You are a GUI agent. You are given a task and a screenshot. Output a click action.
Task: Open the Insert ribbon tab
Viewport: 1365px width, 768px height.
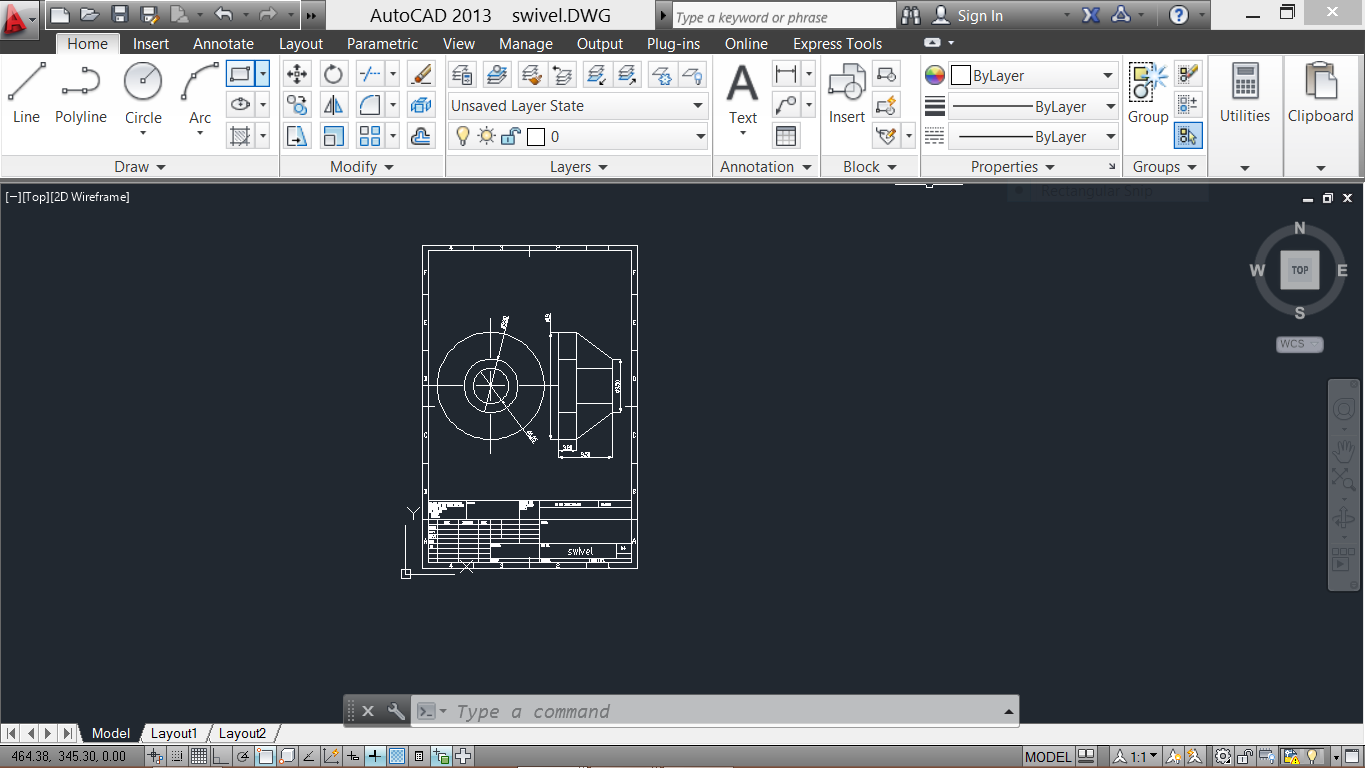pos(151,44)
